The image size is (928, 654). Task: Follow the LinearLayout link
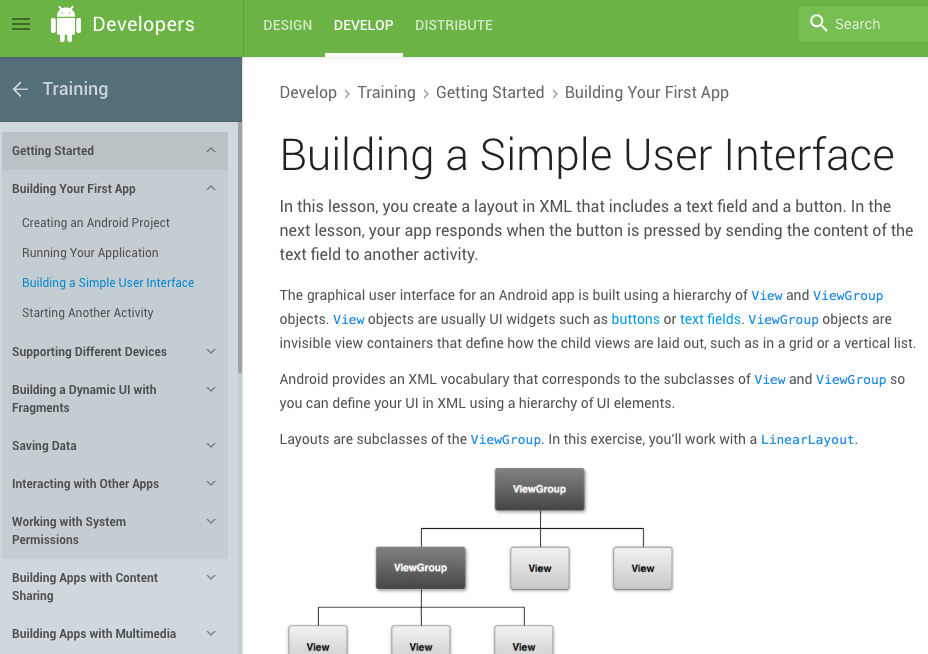pos(807,440)
